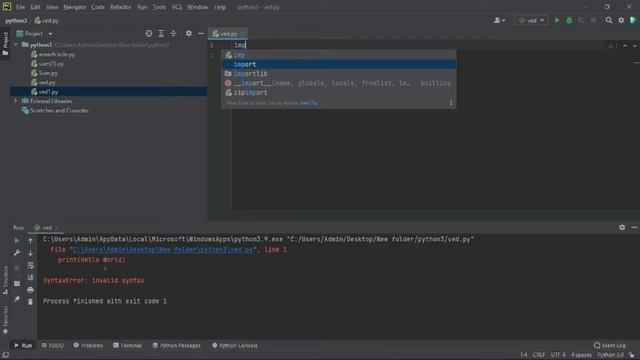The width and height of the screenshot is (640, 360).
Task: Open Run panel settings gear
Action: point(622,227)
